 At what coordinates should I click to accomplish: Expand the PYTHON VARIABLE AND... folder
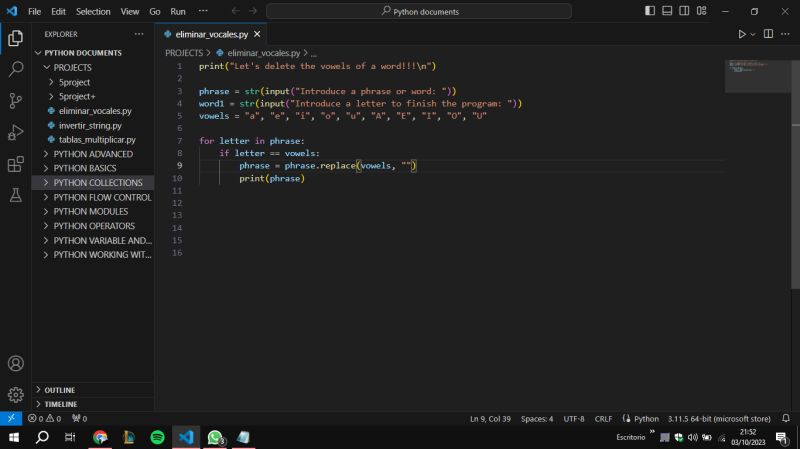(x=102, y=240)
